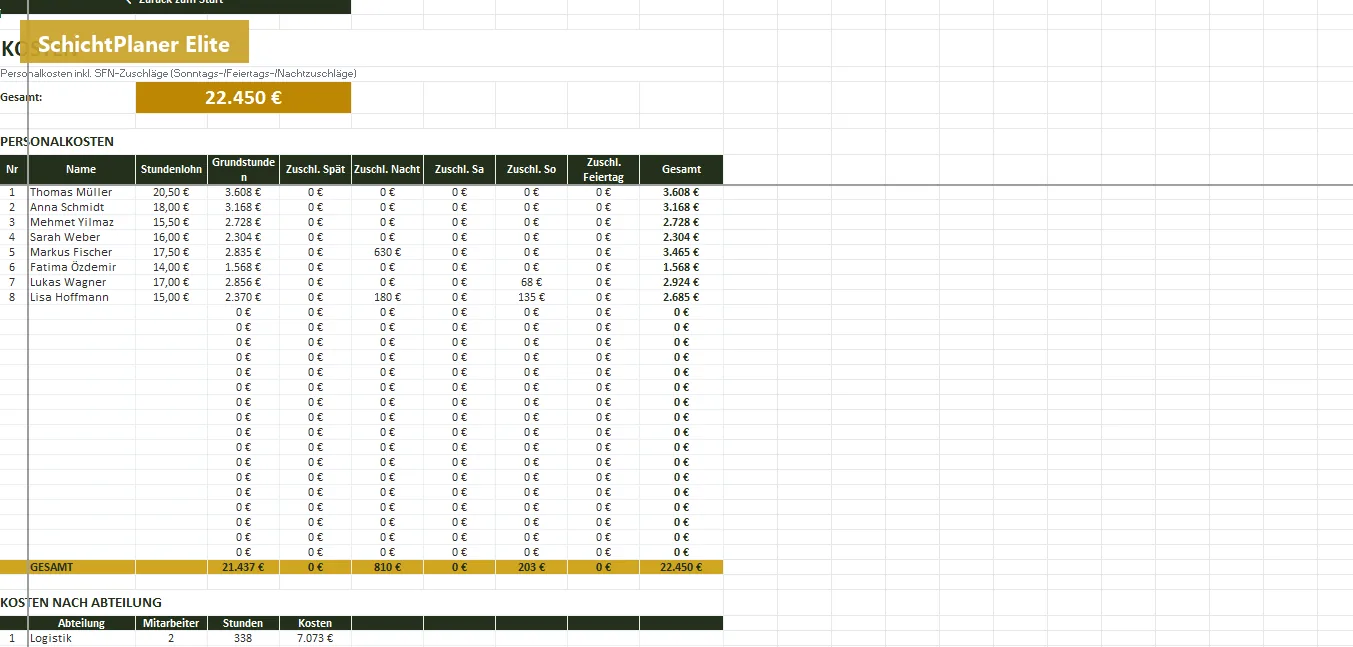The width and height of the screenshot is (1353, 647).
Task: Click Lisa Hoffmann's total 2.685 €
Action: 681,297
